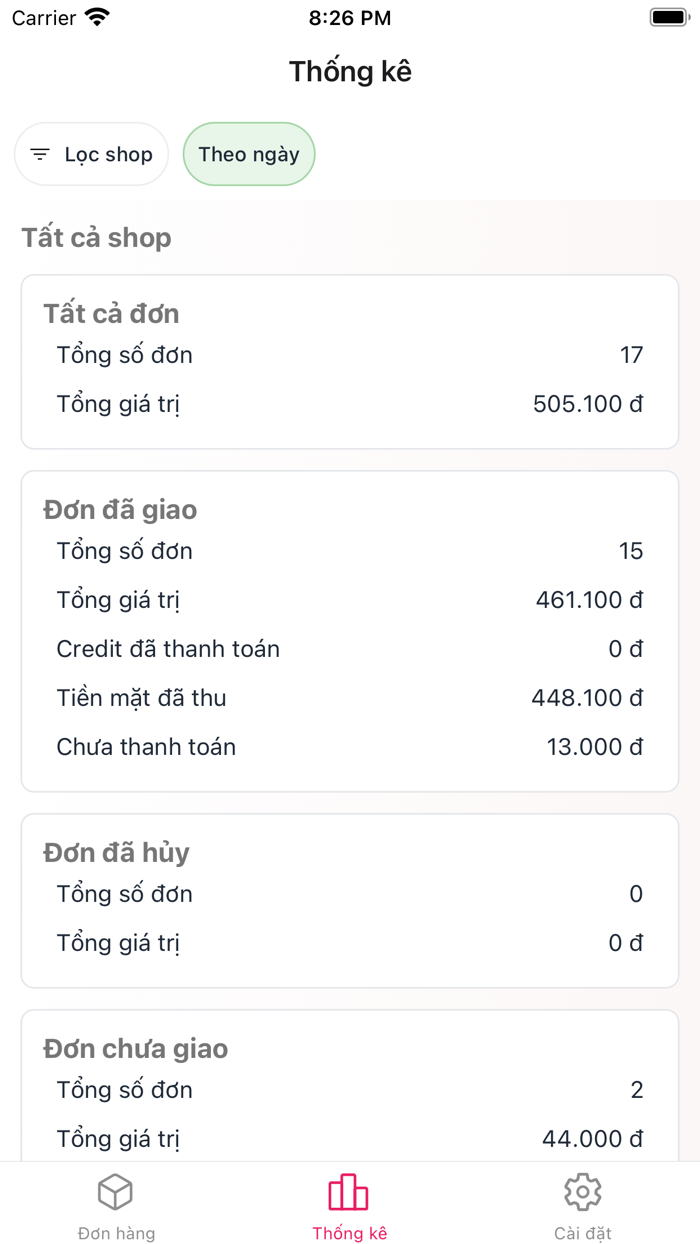Select the Thống kê tab label
700x1244 pixels.
tap(349, 1233)
